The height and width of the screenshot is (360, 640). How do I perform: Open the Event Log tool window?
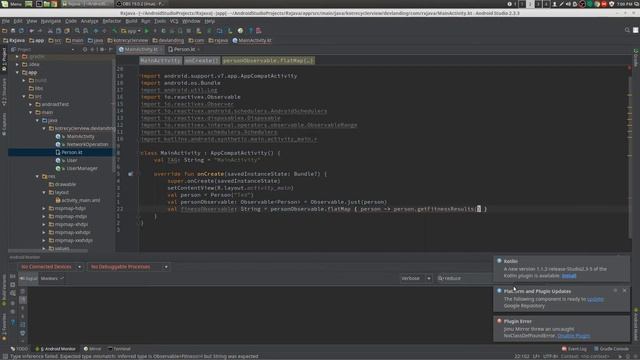coord(574,349)
